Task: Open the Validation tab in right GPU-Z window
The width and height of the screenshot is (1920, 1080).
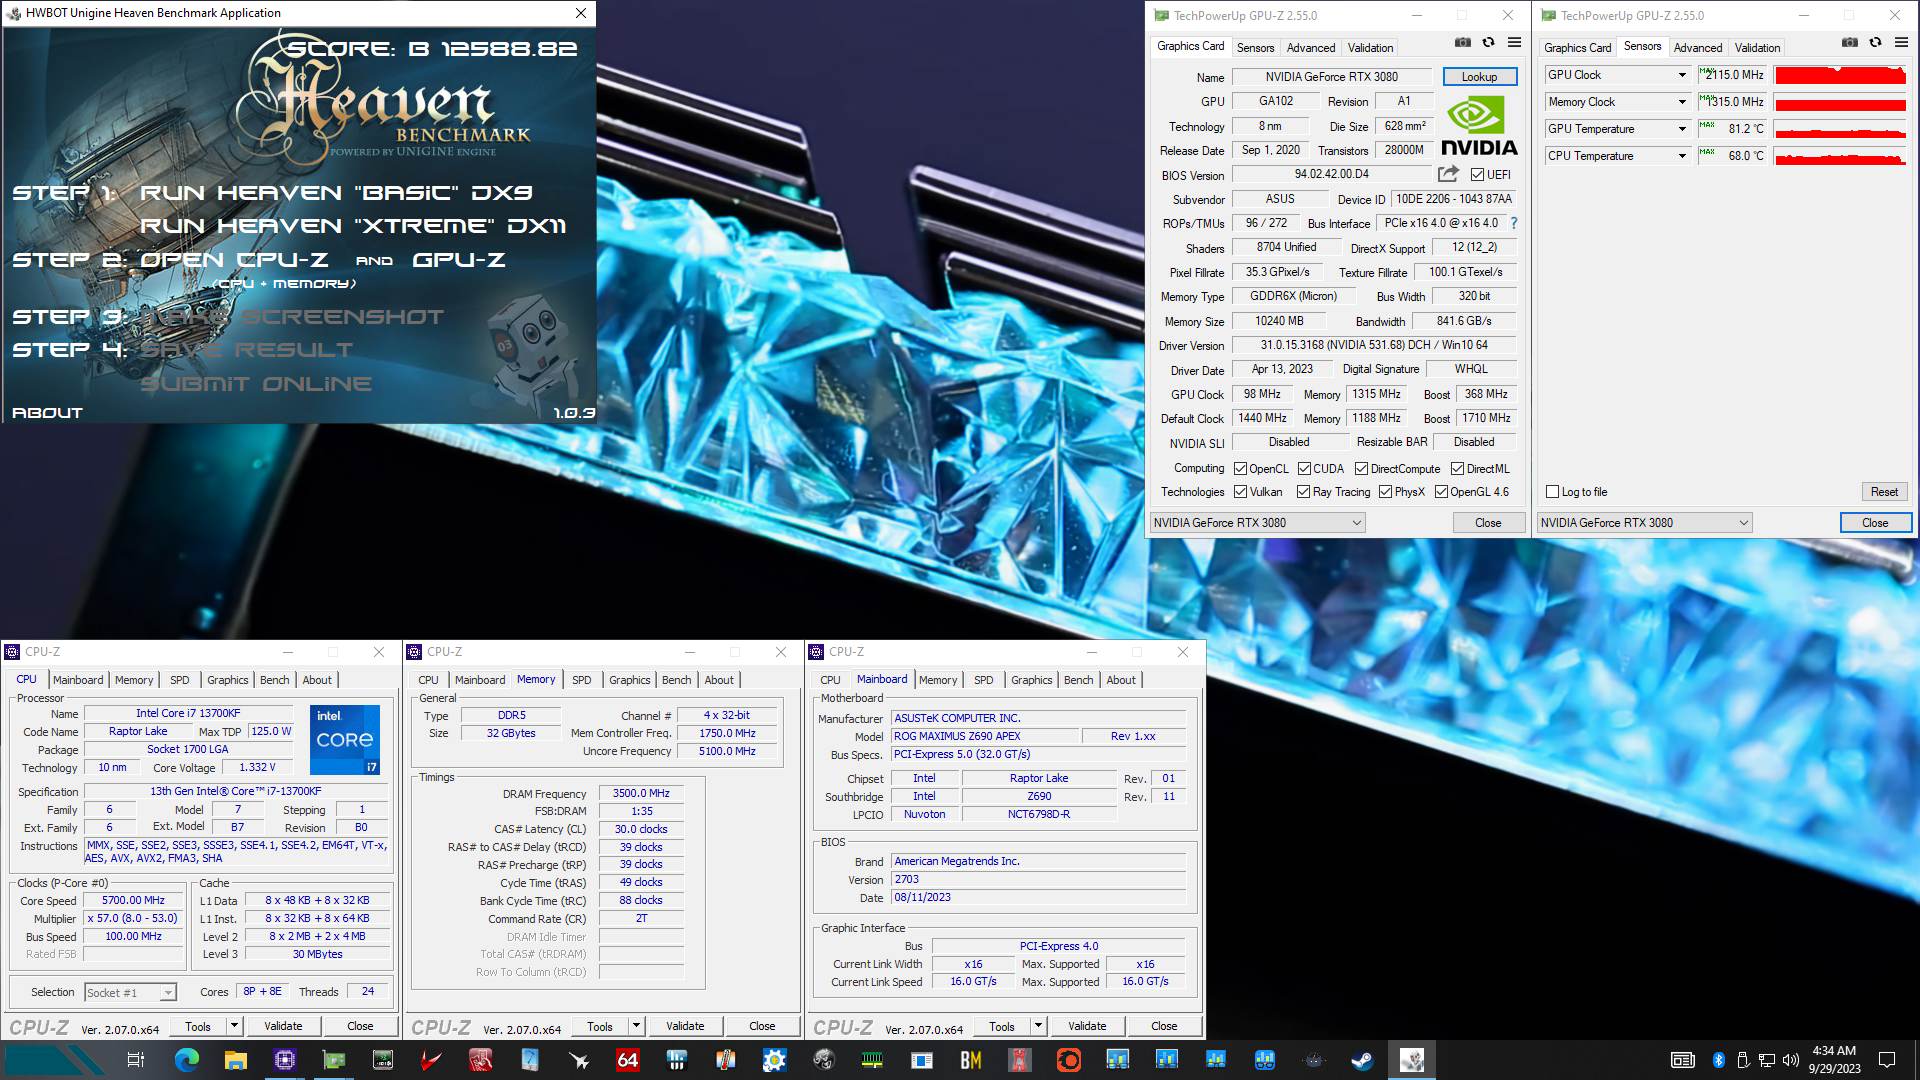Action: pos(1757,48)
